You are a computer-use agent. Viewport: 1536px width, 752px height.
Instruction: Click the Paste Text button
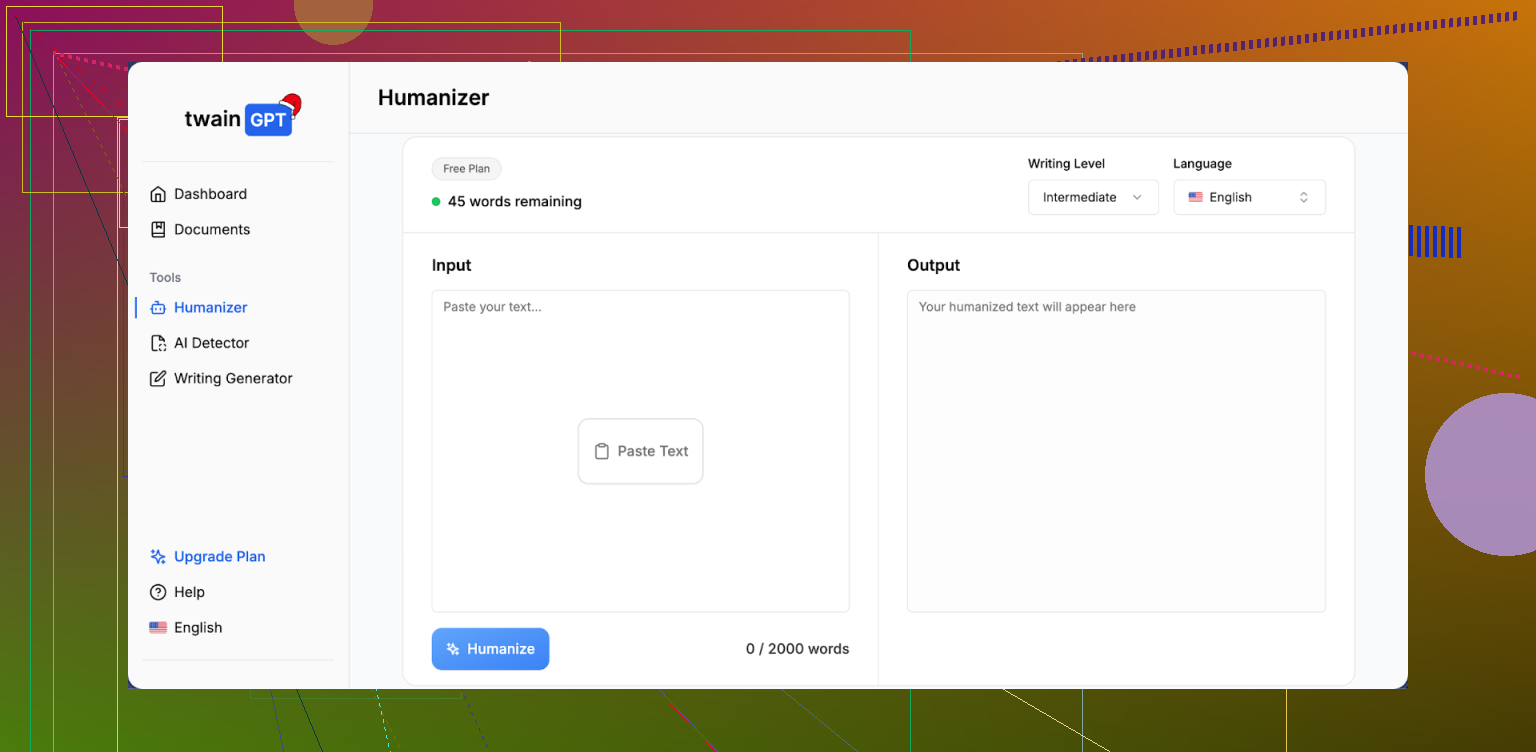pos(640,451)
